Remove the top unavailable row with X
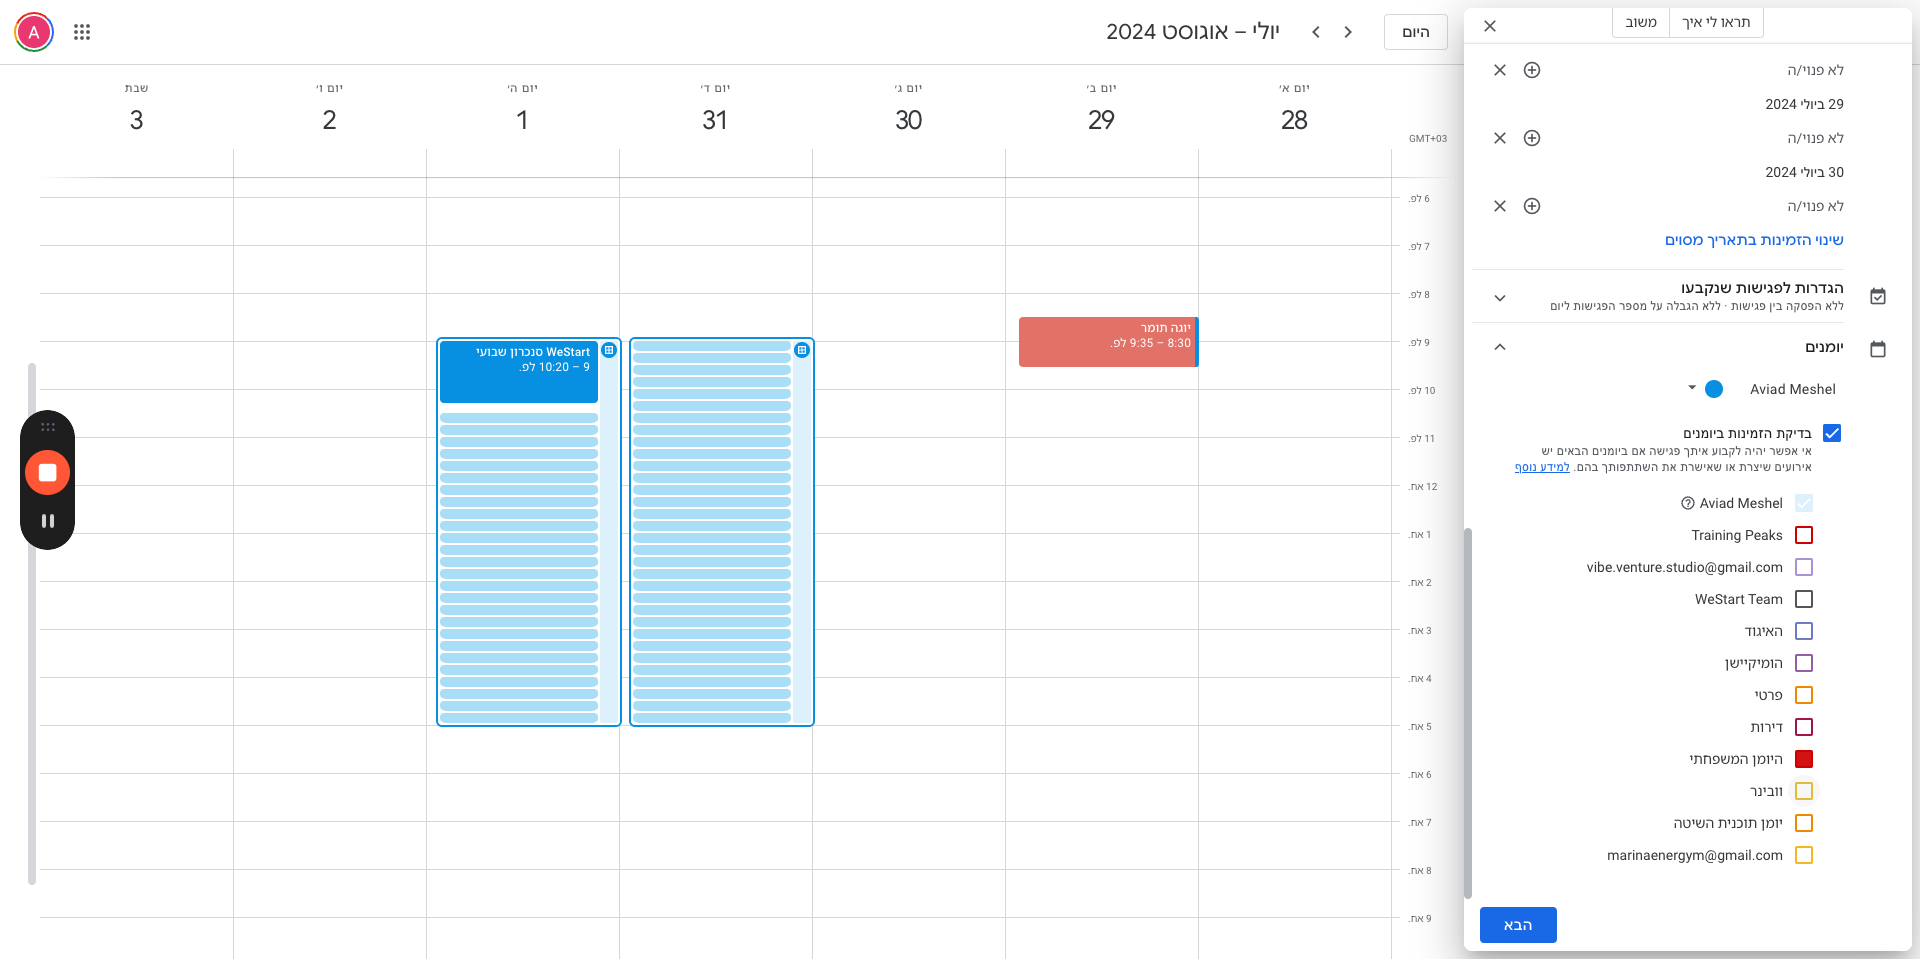This screenshot has width=1920, height=959. 1500,70
